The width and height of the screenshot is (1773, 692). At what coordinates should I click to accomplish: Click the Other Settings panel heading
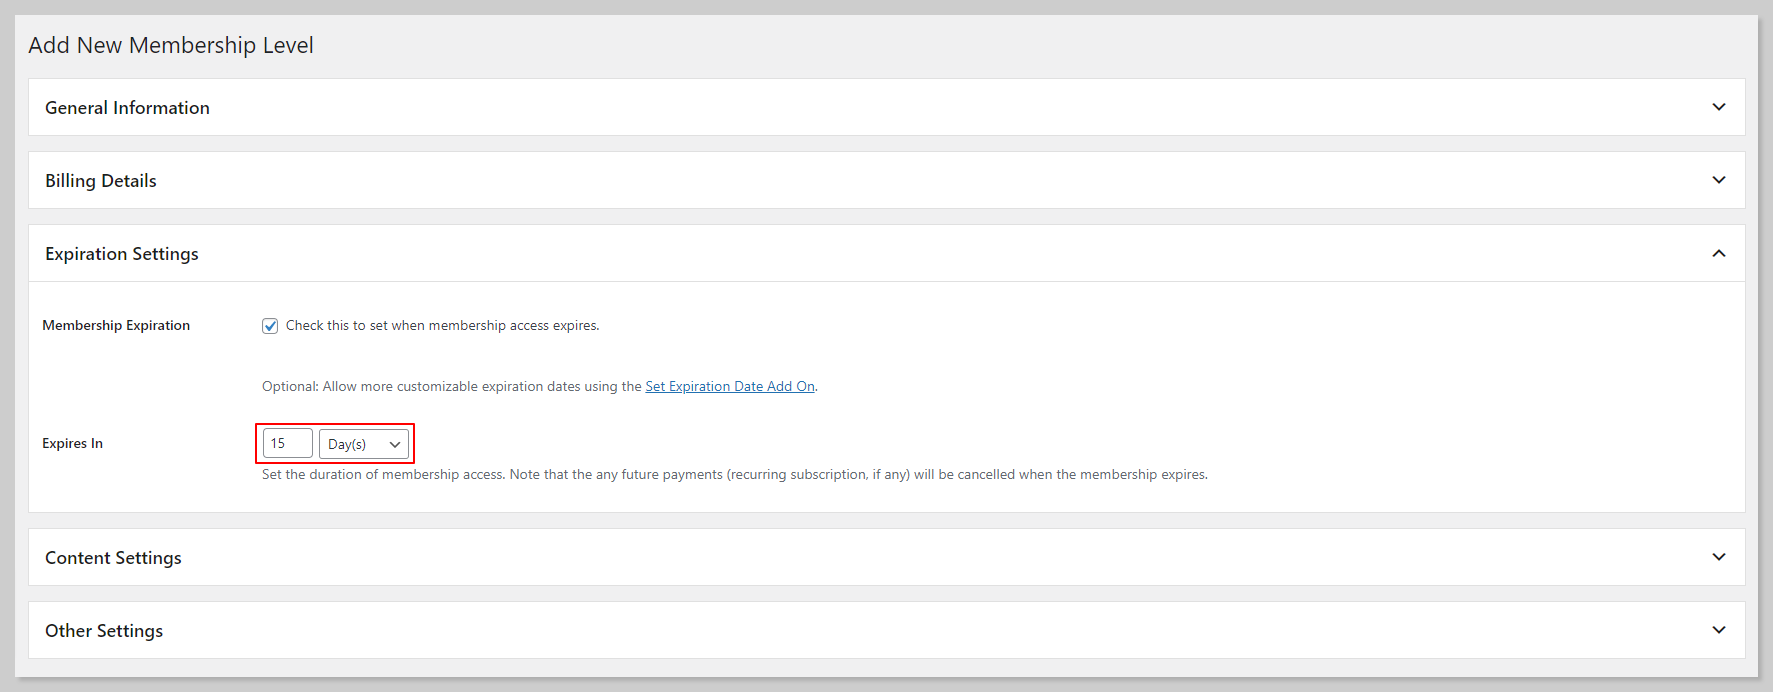click(x=104, y=631)
